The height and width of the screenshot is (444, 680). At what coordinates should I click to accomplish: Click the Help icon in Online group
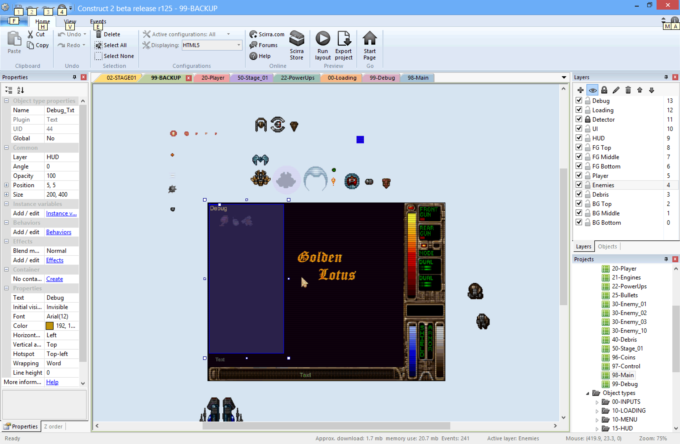click(x=253, y=56)
